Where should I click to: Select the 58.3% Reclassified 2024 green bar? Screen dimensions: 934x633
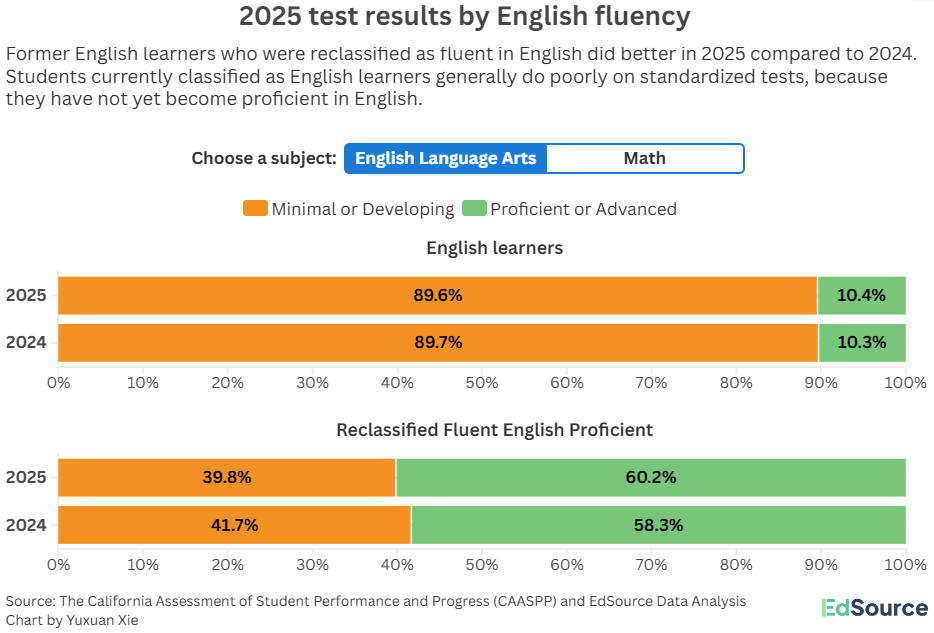coord(659,525)
